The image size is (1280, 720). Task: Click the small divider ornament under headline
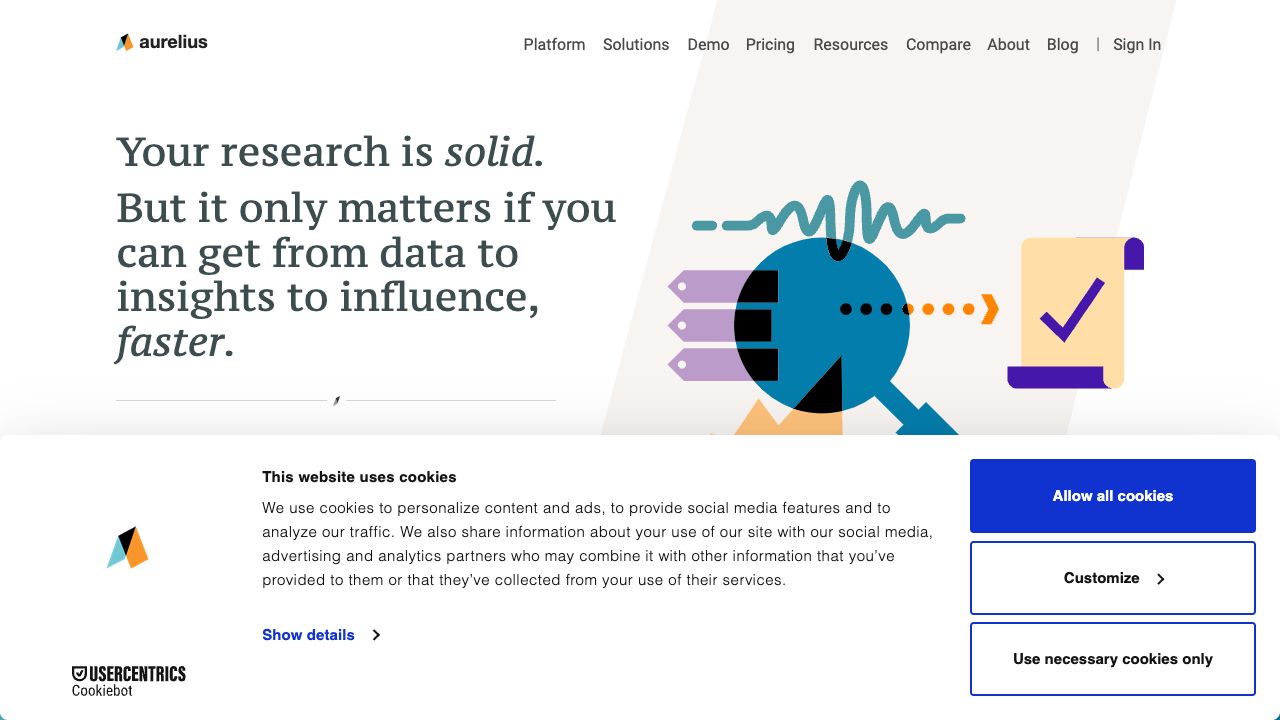[336, 400]
